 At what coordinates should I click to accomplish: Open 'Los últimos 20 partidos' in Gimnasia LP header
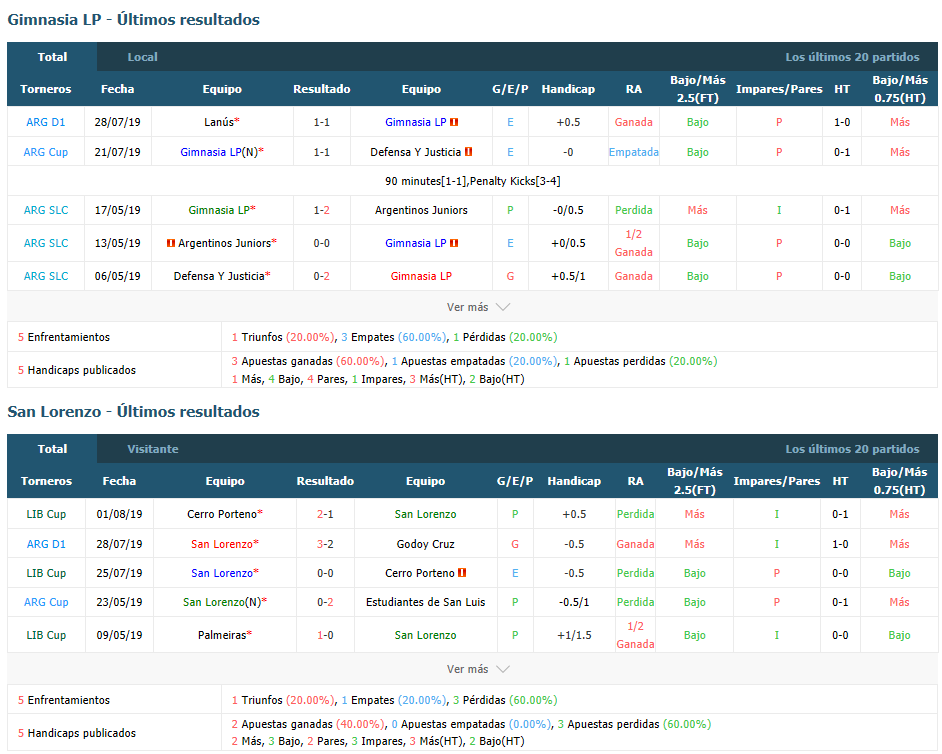[852, 57]
